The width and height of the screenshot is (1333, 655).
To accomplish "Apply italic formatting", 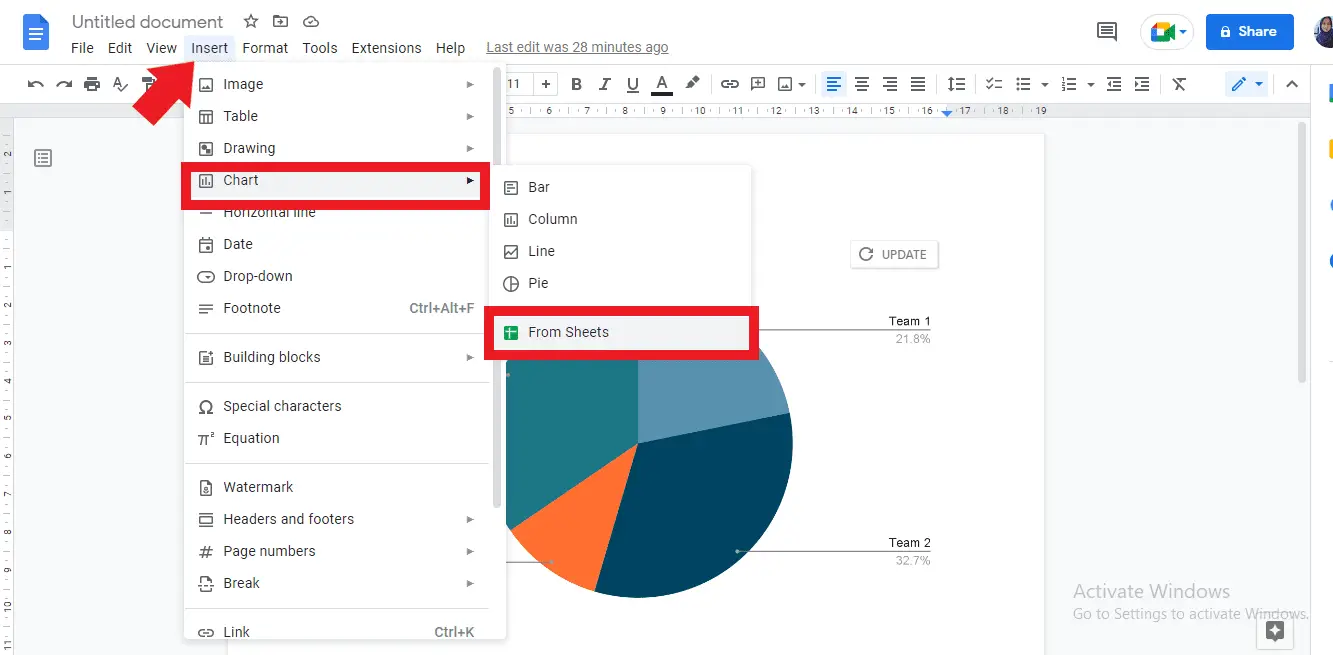I will 604,84.
